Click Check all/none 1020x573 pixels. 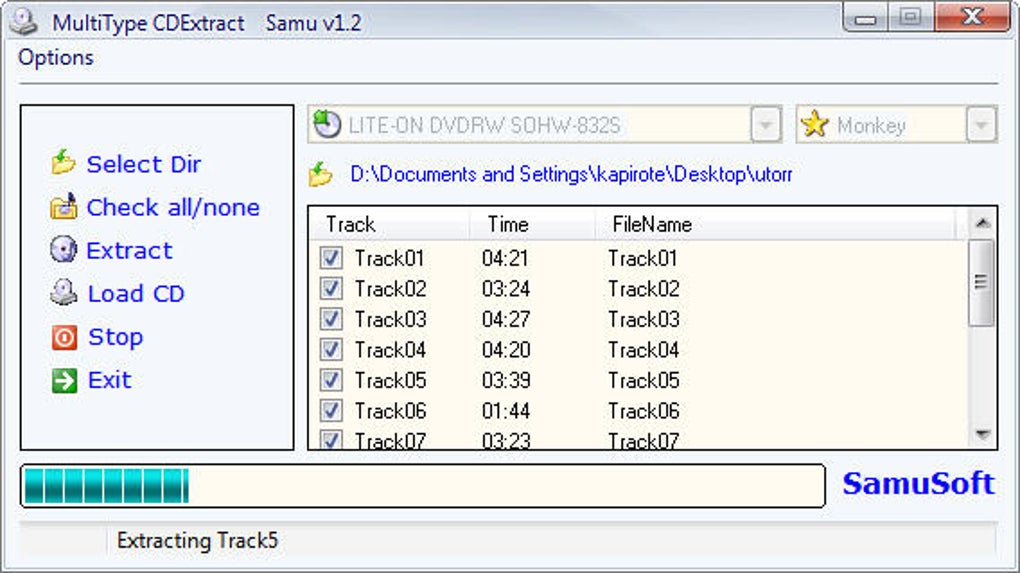(x=173, y=207)
